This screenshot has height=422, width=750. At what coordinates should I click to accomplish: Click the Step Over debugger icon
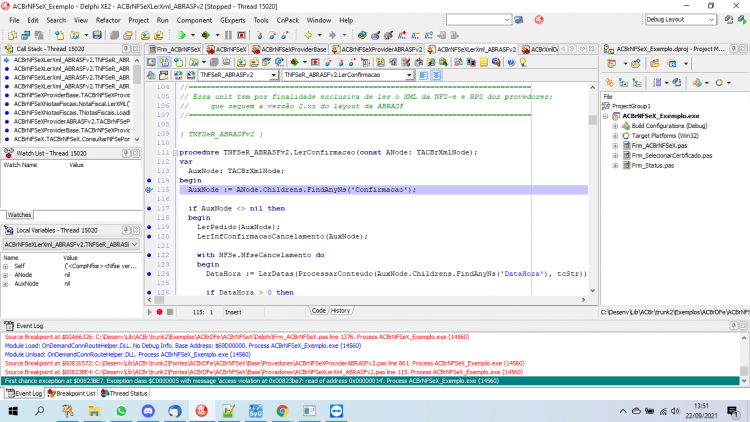pyautogui.click(x=272, y=35)
